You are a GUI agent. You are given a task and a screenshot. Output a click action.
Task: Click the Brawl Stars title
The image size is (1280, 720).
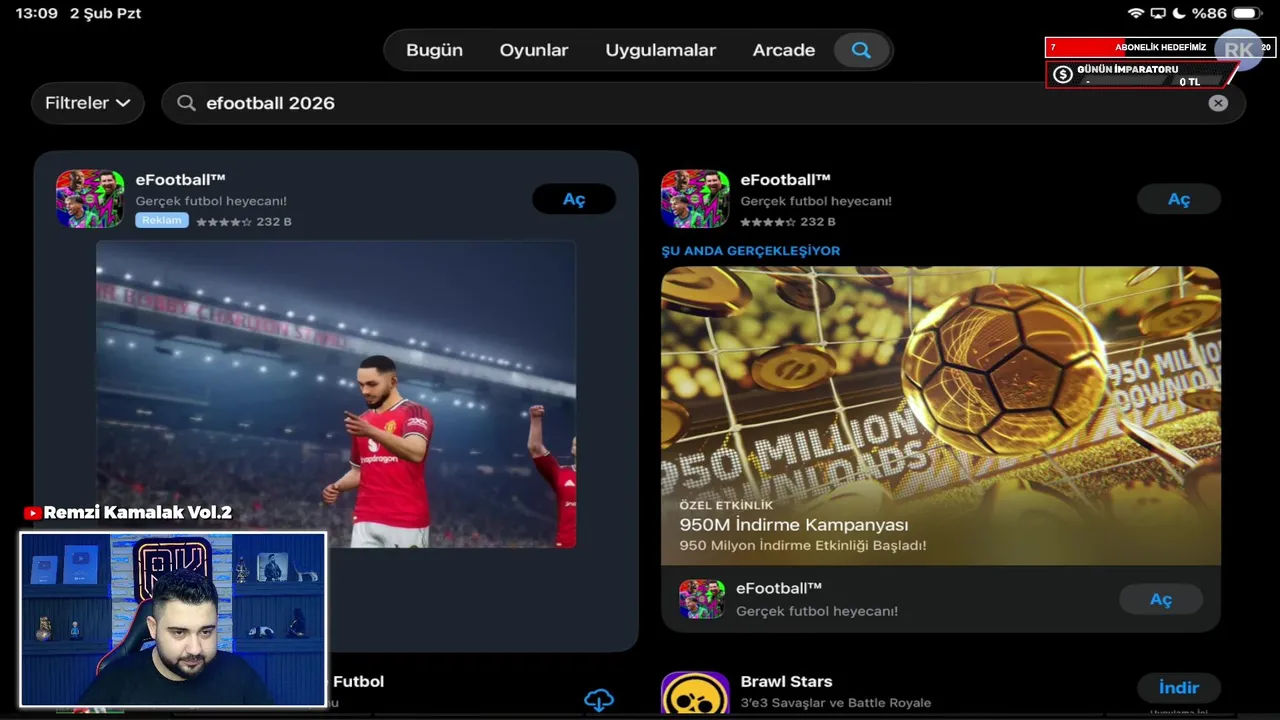786,681
